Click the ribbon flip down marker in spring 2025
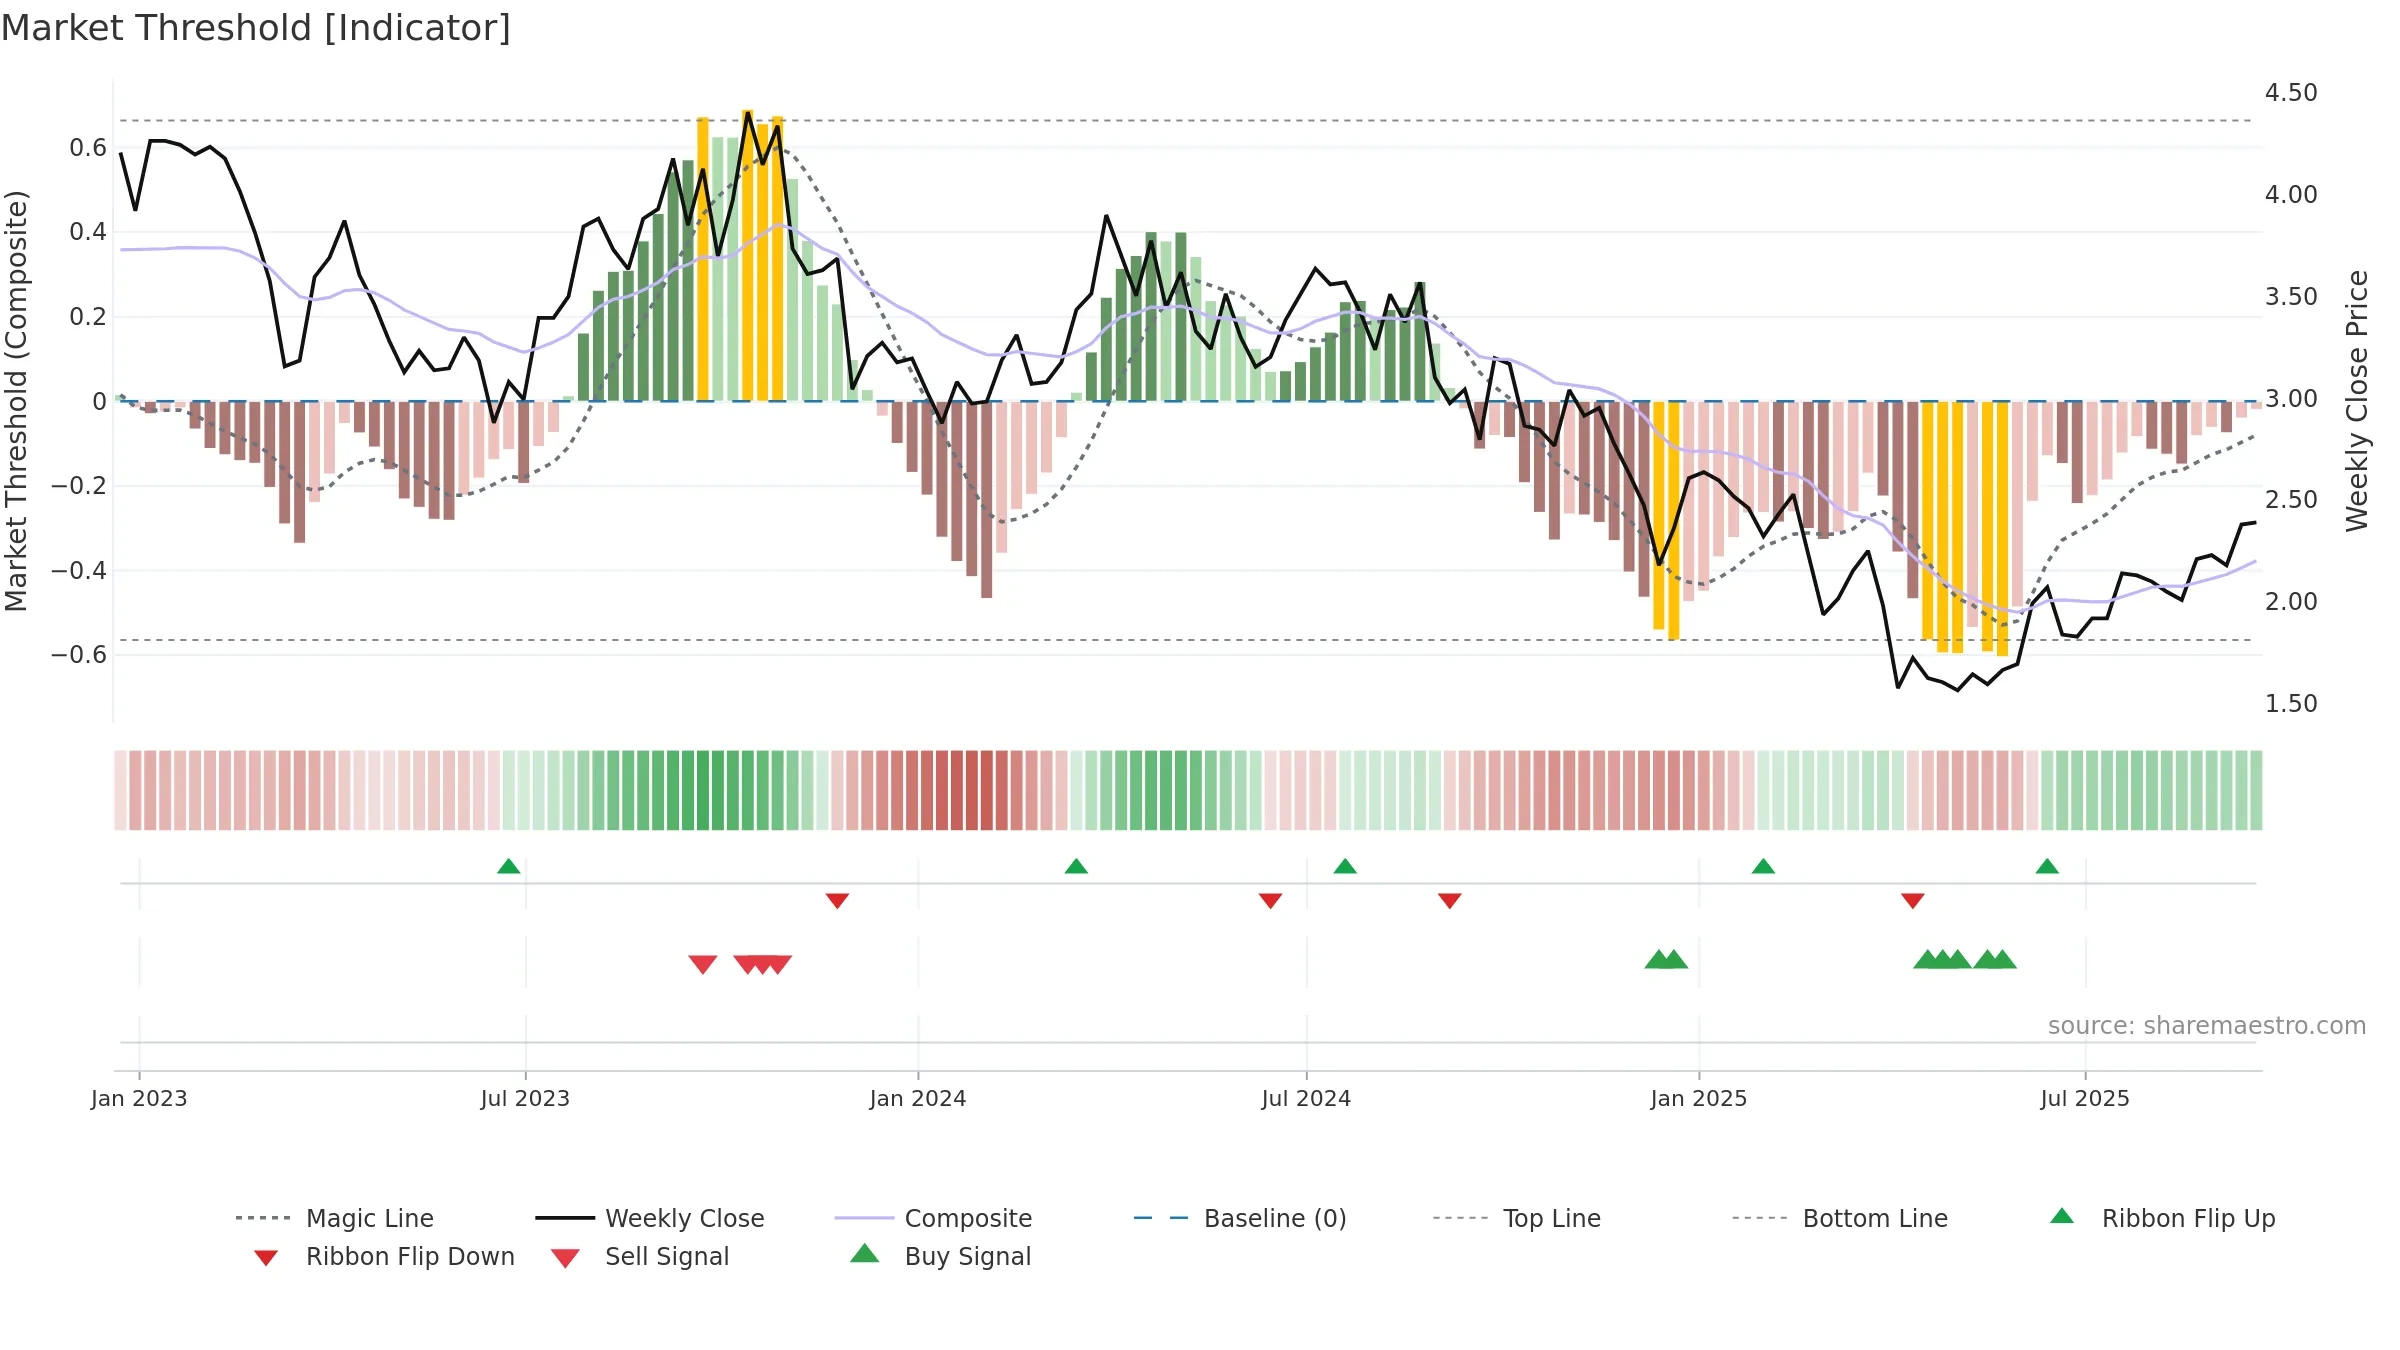This screenshot has width=2400, height=1350. click(1913, 901)
